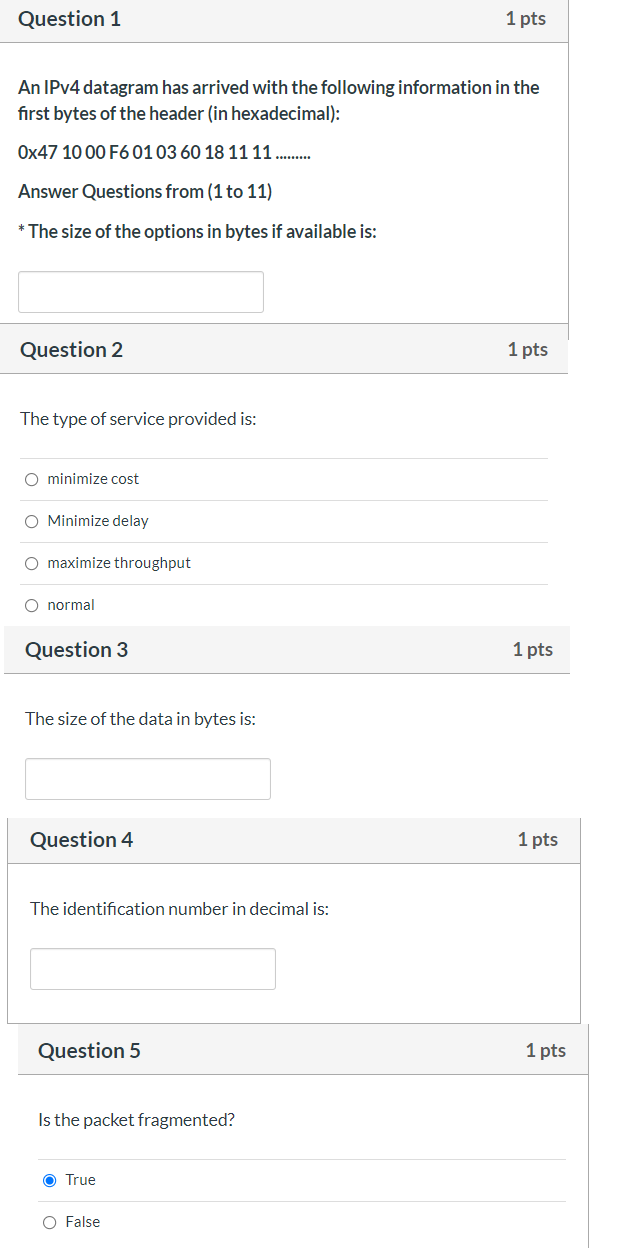The height and width of the screenshot is (1248, 618).
Task: Click the Question 4 header
Action: 81,840
